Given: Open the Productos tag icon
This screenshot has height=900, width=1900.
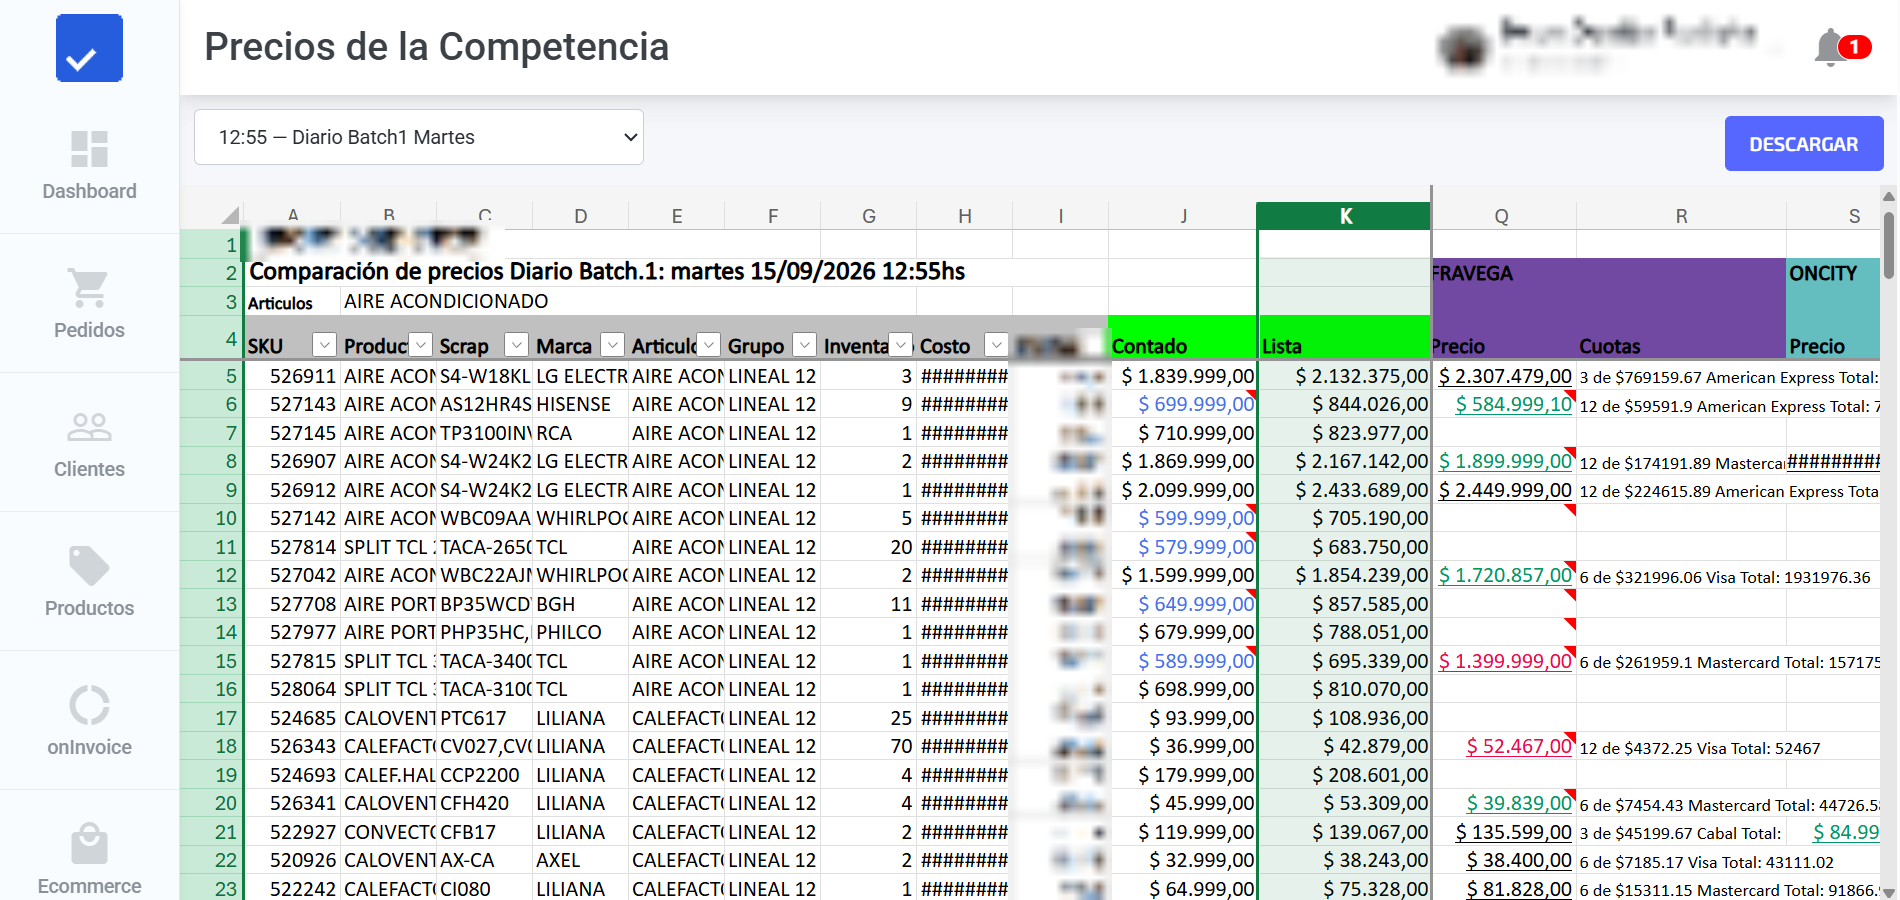Looking at the screenshot, I should coord(89,566).
